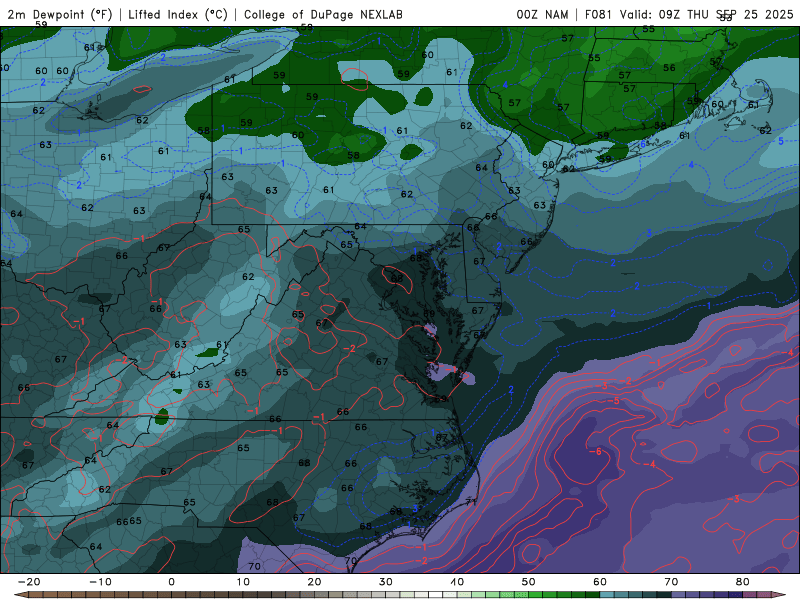800x600 pixels.
Task: Click the blue '6' lifted index contour label
Action: point(643,144)
